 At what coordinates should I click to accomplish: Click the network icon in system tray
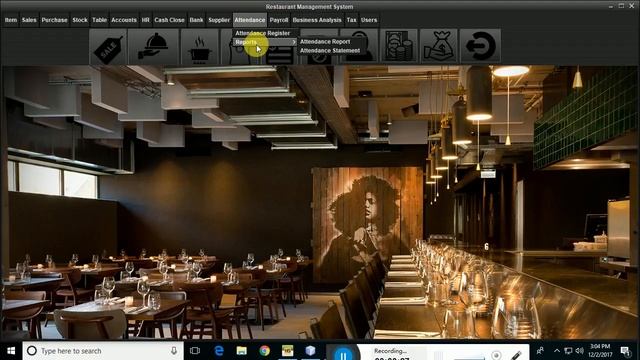568,351
